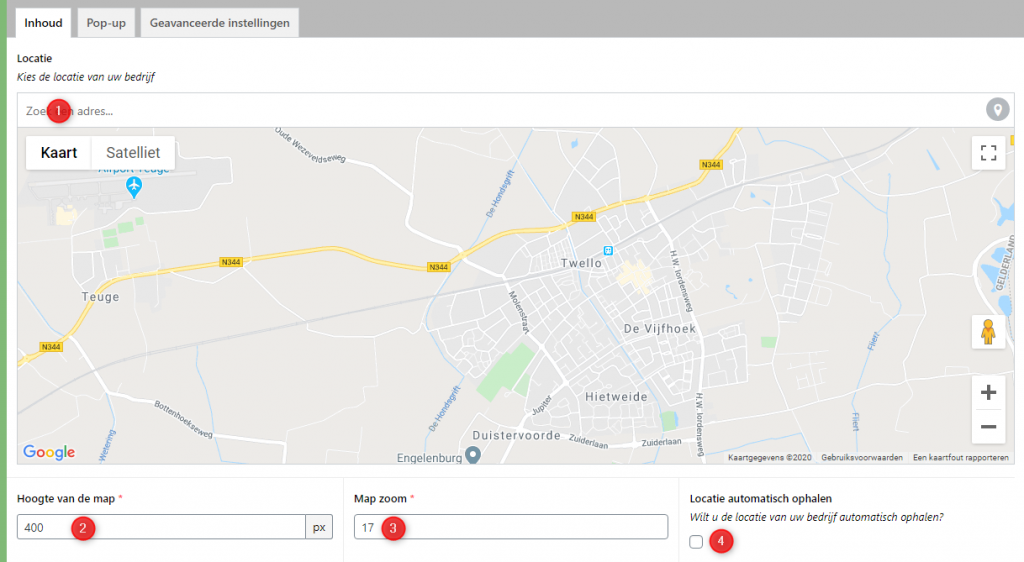Switch to the Pop-up tab
Screen dimensions: 1024x562
[x=106, y=22]
